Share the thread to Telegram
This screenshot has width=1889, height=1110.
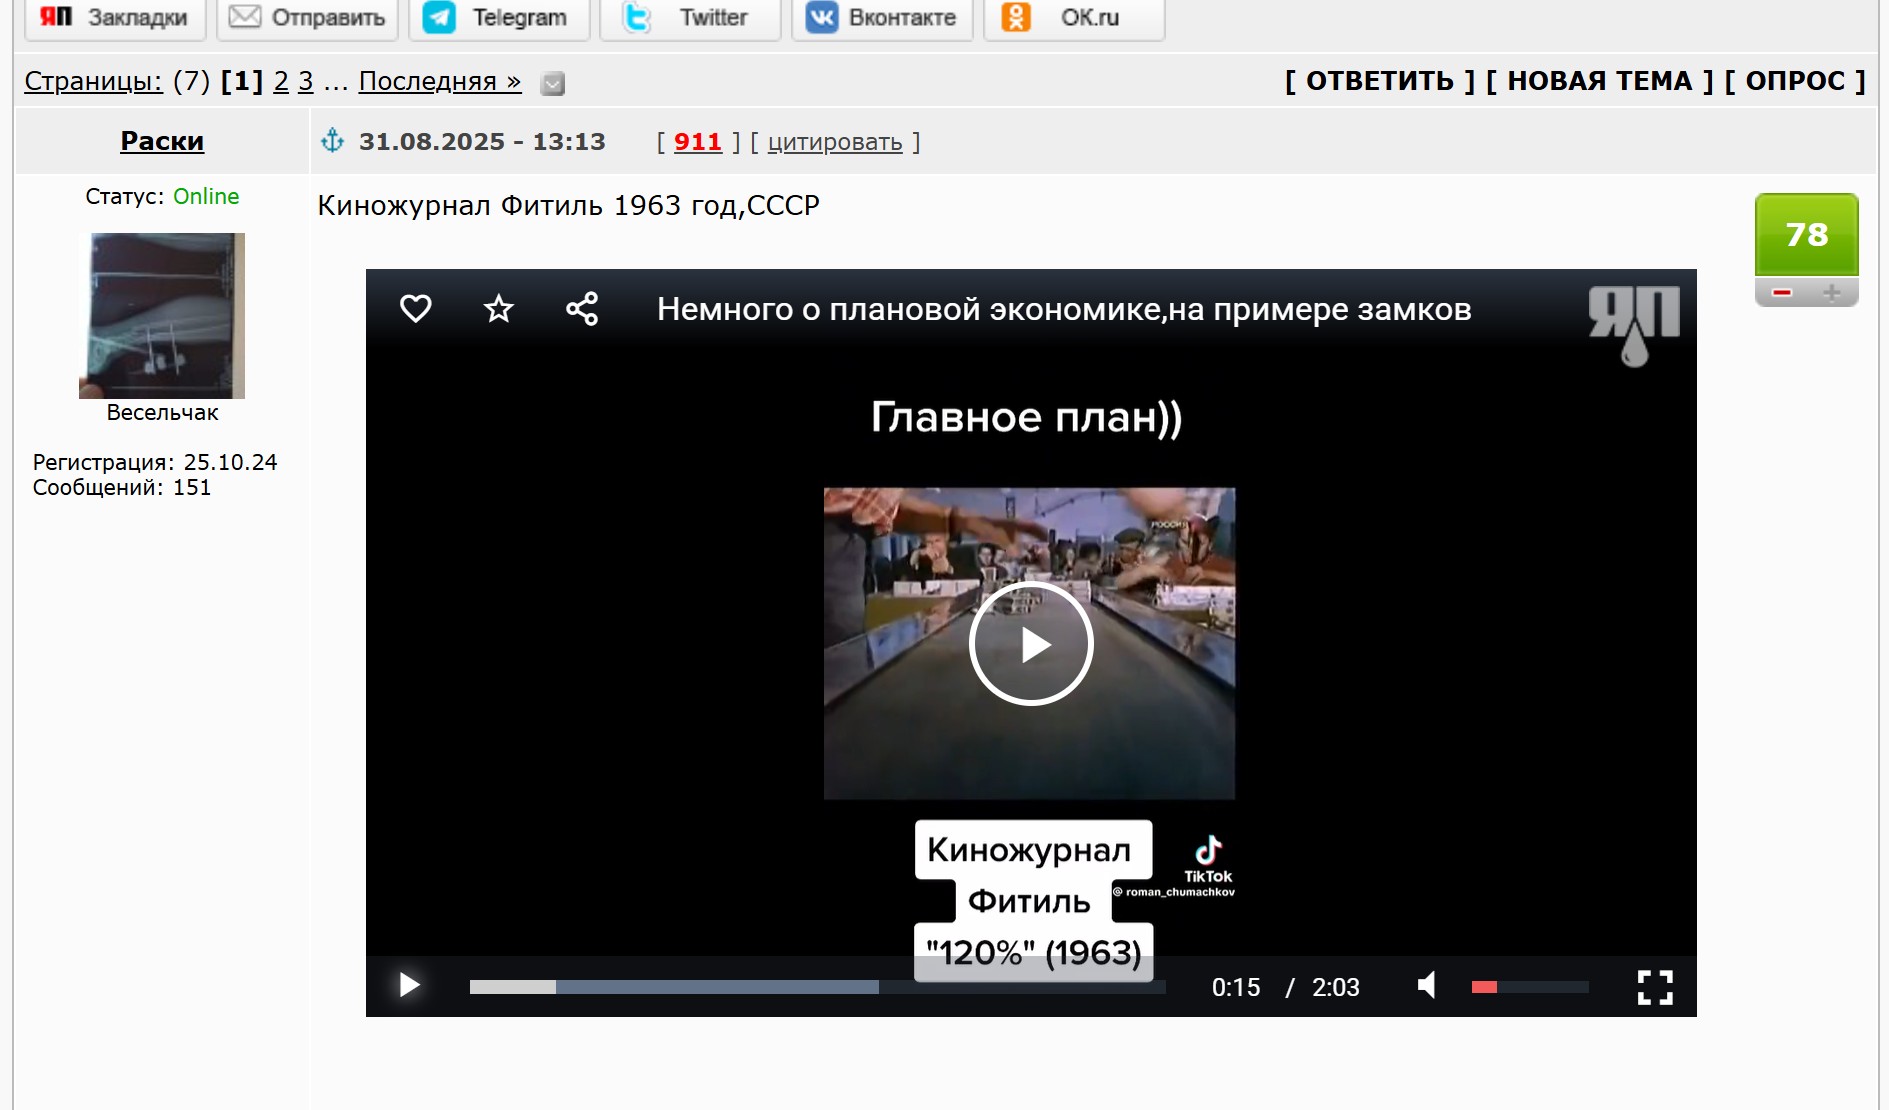500,18
